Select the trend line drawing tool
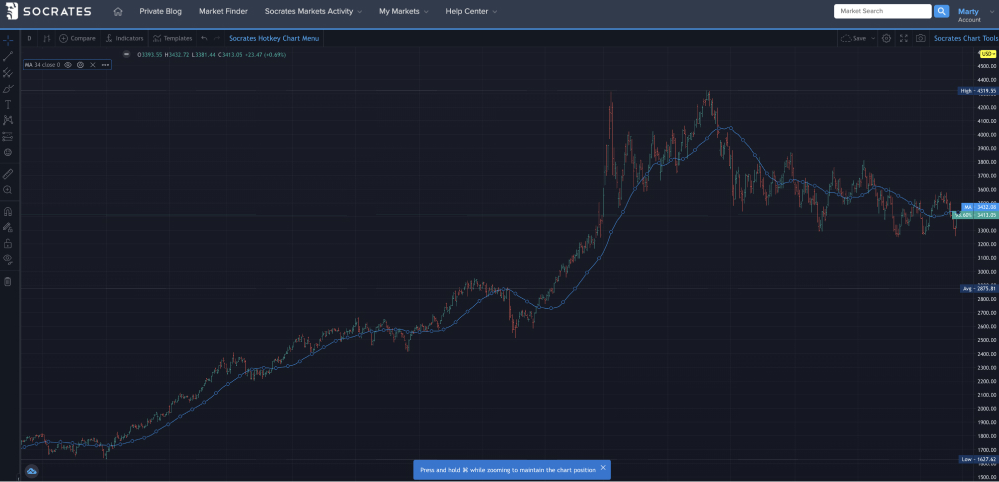Image resolution: width=999 pixels, height=482 pixels. click(x=8, y=57)
